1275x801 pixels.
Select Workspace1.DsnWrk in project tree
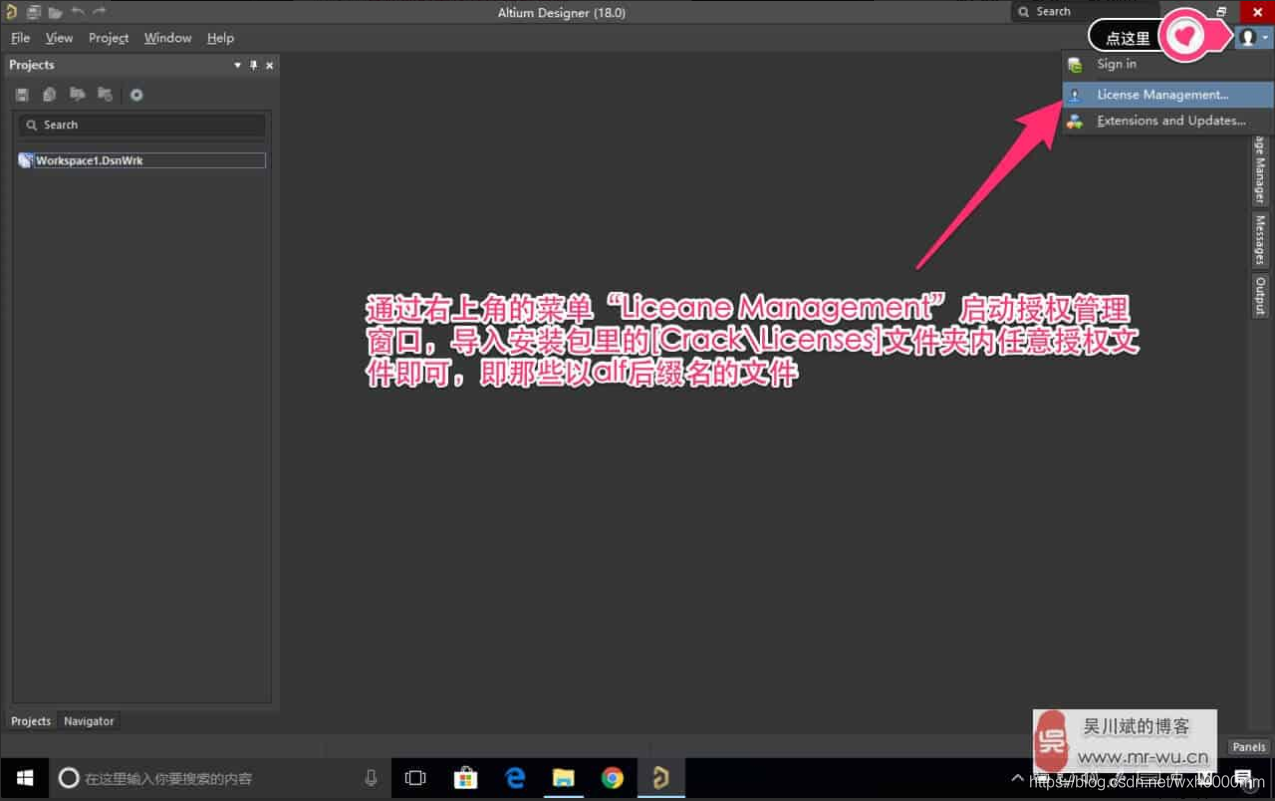[90, 160]
